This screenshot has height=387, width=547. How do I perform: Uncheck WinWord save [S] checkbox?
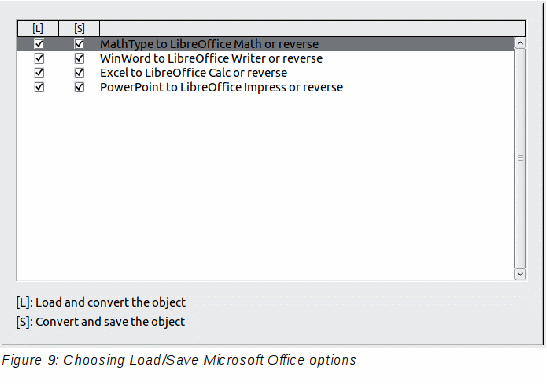click(x=79, y=59)
